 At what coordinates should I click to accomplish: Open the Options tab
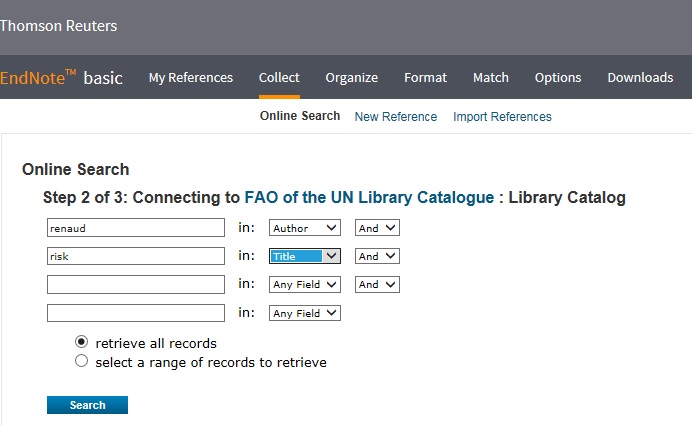click(x=558, y=78)
